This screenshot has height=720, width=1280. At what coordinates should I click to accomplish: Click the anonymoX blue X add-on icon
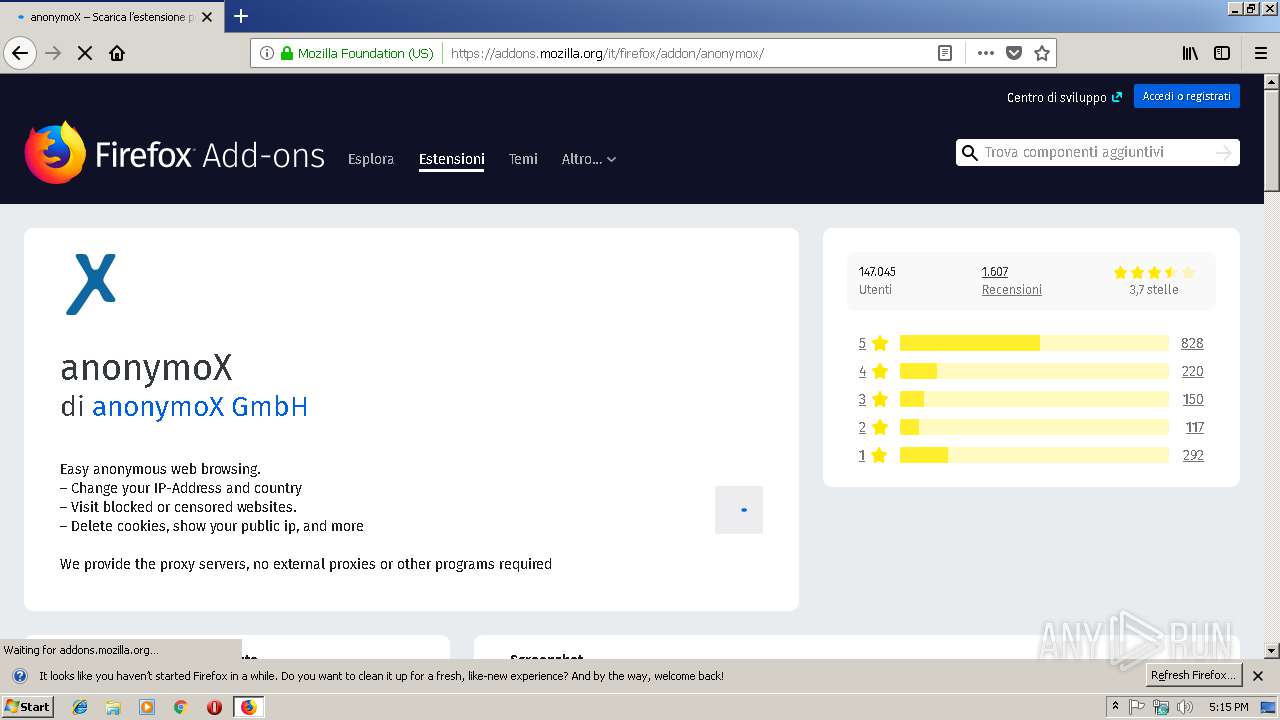(x=91, y=284)
